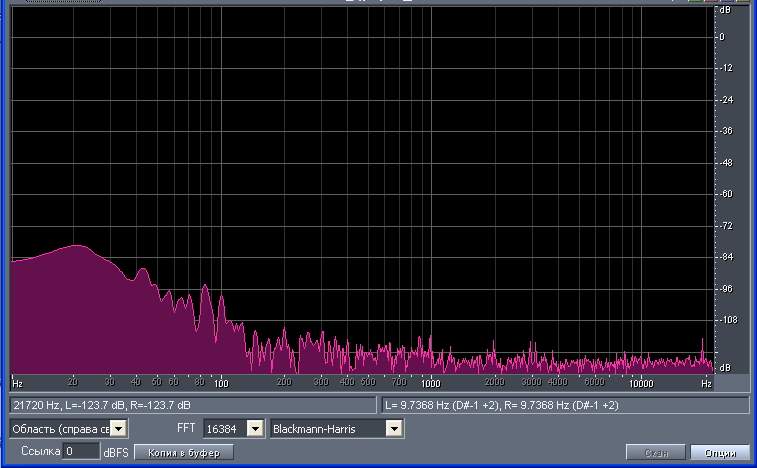Screen dimensions: 757x468
Task: Click the 20 Hz mark on frequency axis
Action: (73, 383)
